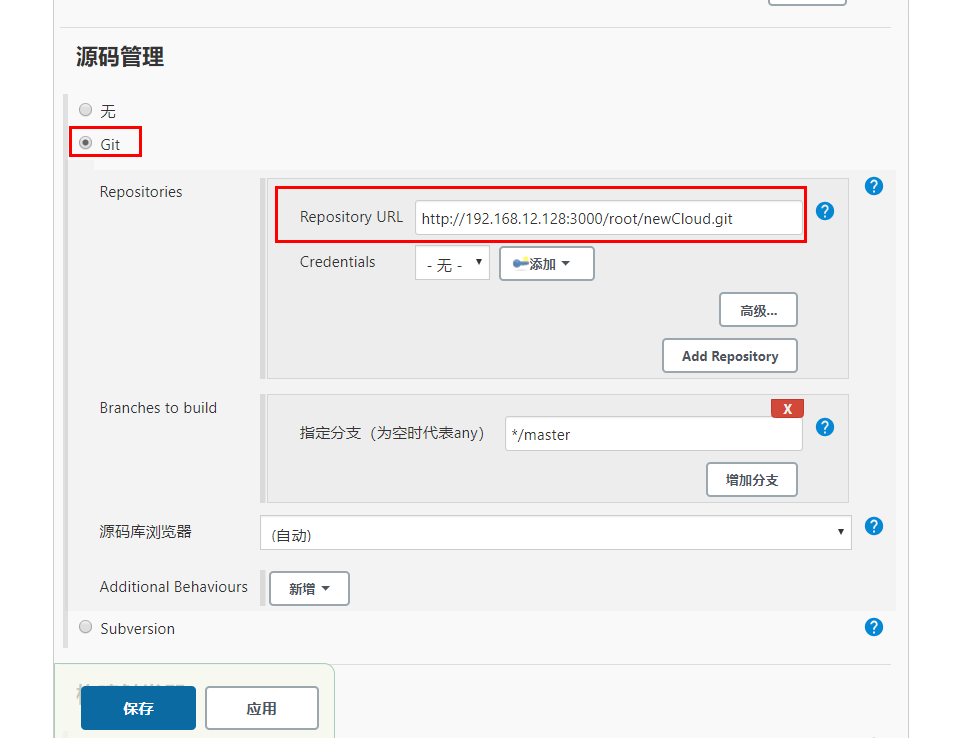This screenshot has width=955, height=738.
Task: Open help for 源码库浏览器 setting
Action: click(873, 526)
